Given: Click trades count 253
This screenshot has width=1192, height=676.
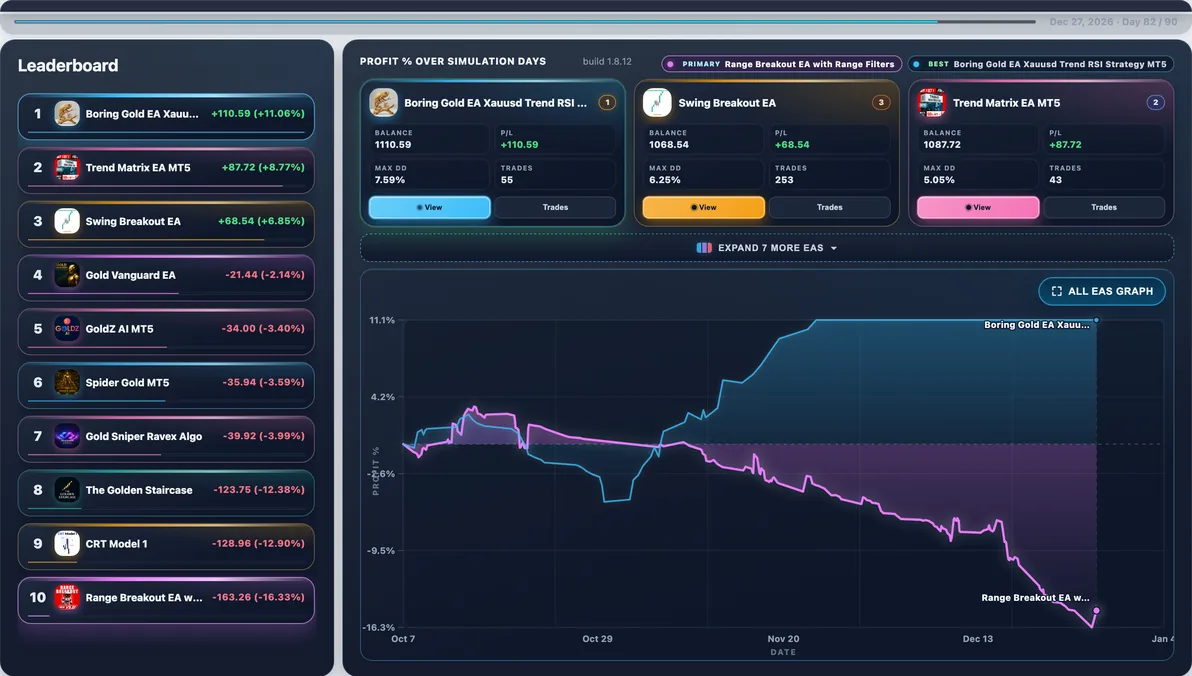Looking at the screenshot, I should (784, 180).
